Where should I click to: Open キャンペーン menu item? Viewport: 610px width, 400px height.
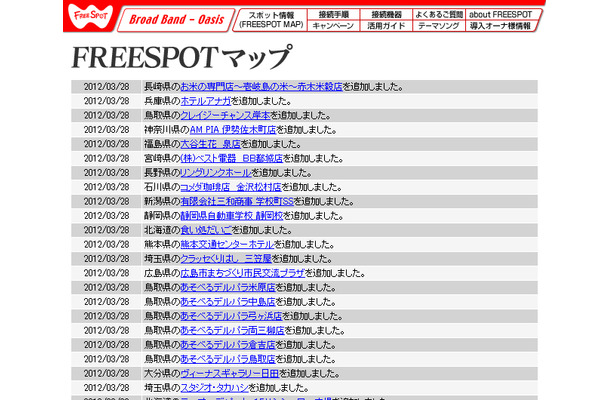(333, 26)
